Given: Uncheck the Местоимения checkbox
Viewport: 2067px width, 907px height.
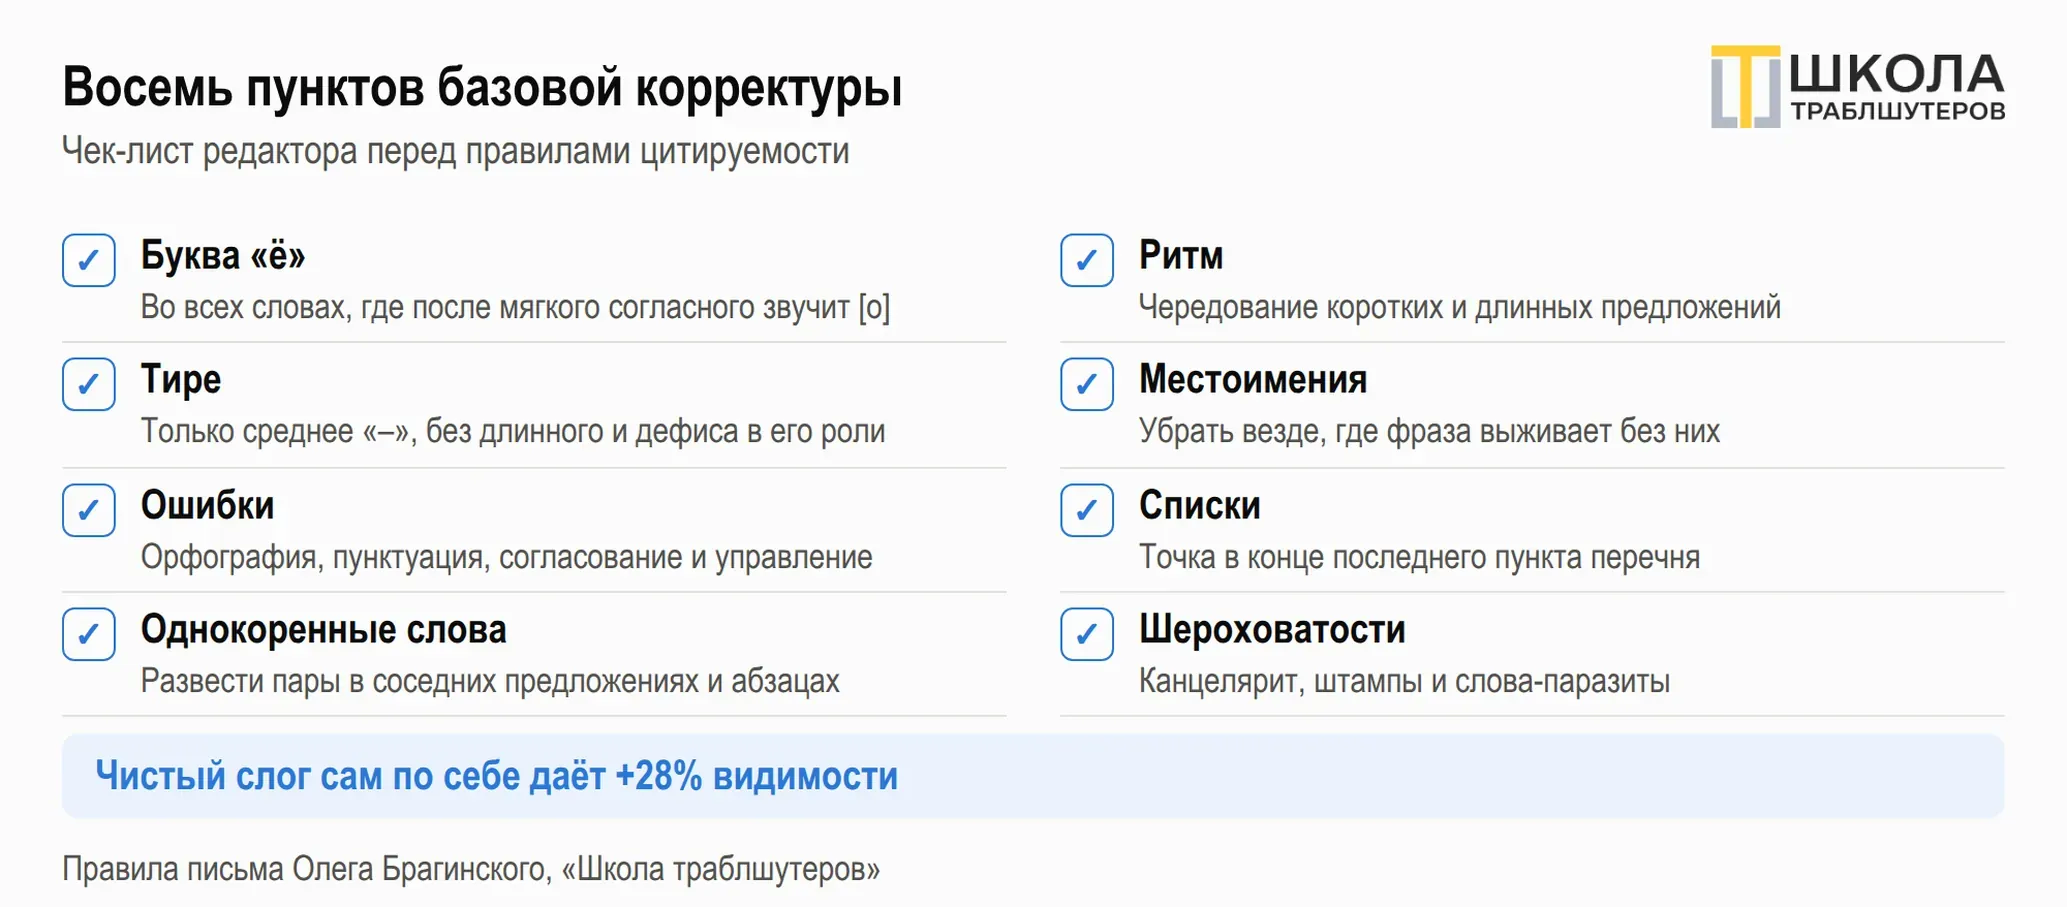Looking at the screenshot, I should (x=1087, y=384).
